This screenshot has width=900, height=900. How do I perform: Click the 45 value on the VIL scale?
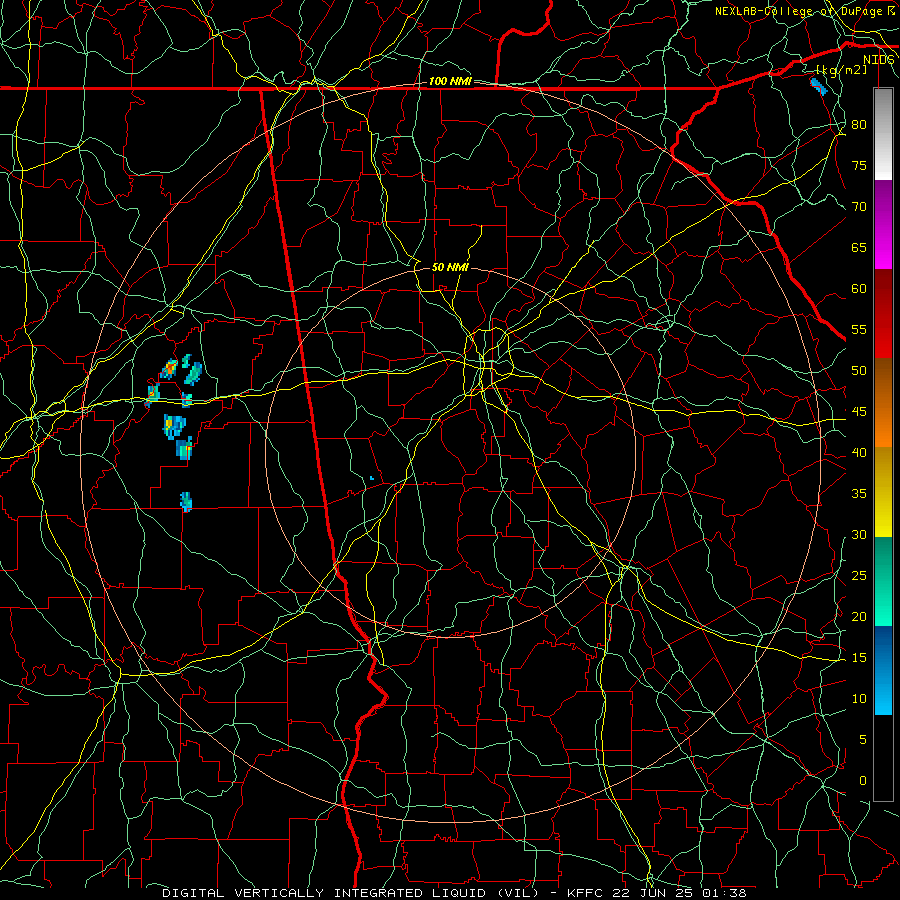[859, 412]
